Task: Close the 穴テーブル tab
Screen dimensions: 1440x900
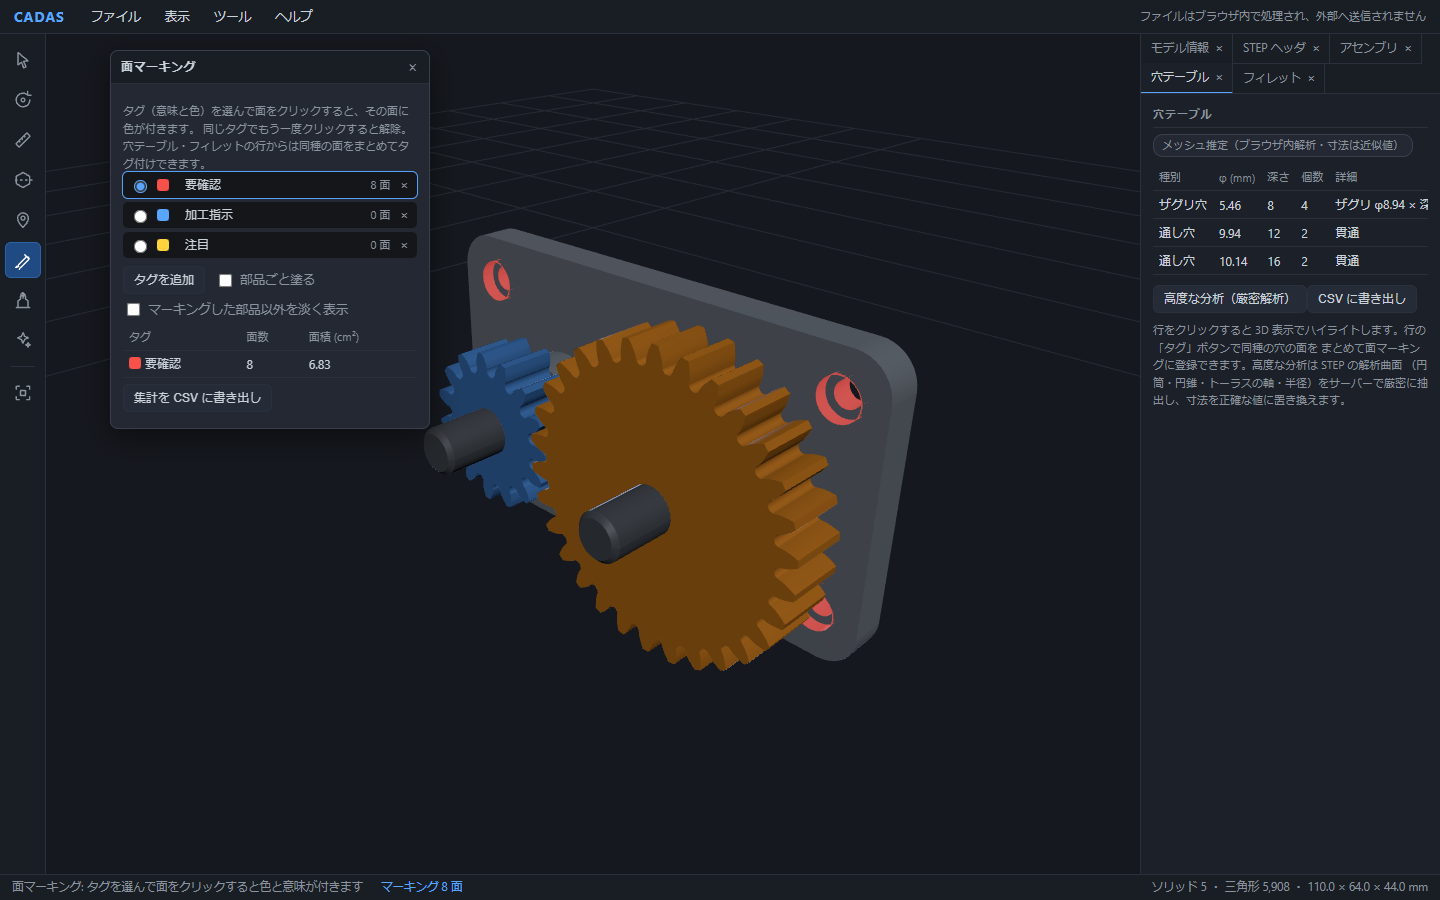Action: (1219, 77)
